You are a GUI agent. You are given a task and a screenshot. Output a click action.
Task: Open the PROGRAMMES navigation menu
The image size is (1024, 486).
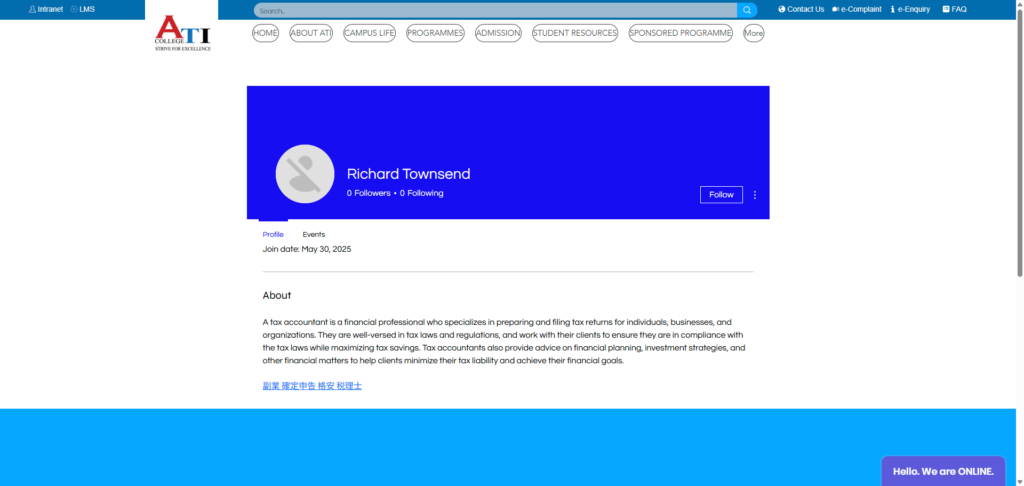(x=435, y=33)
